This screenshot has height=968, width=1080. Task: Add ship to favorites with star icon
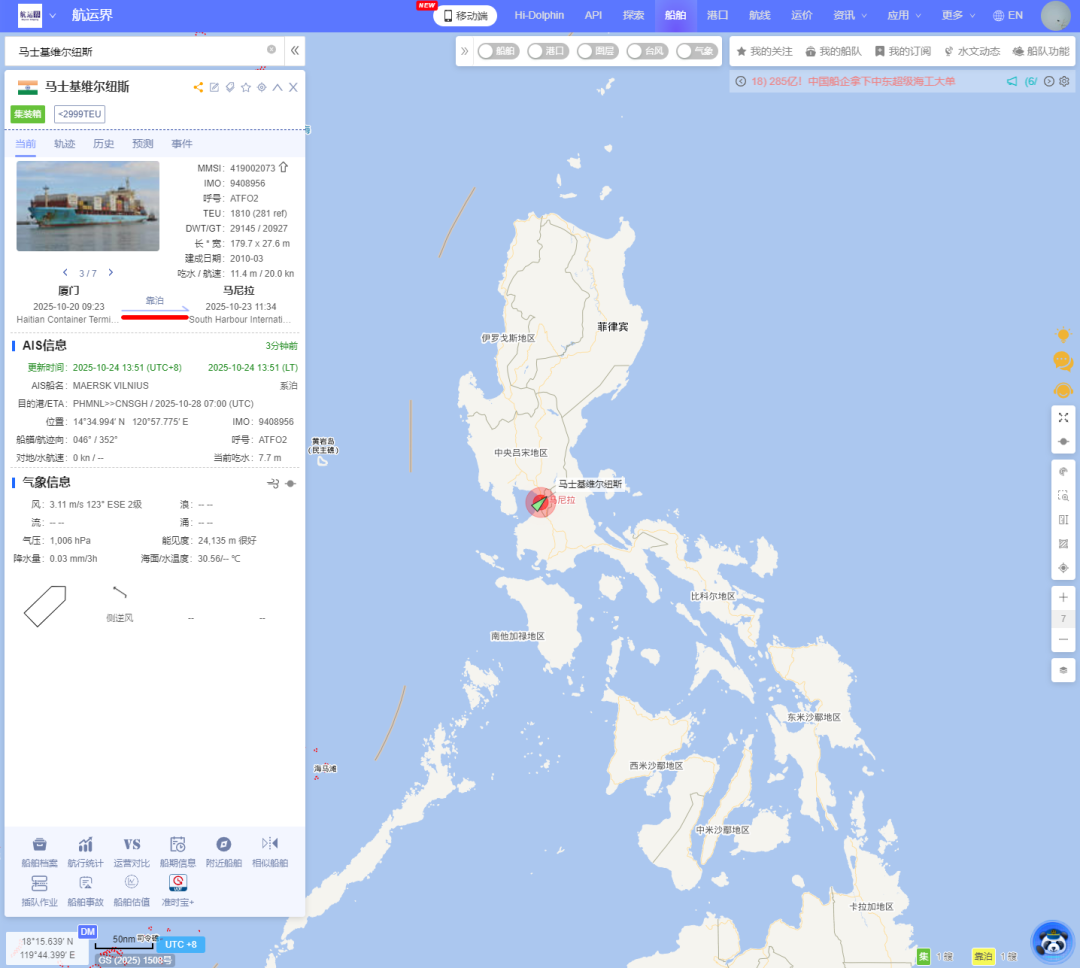(246, 87)
